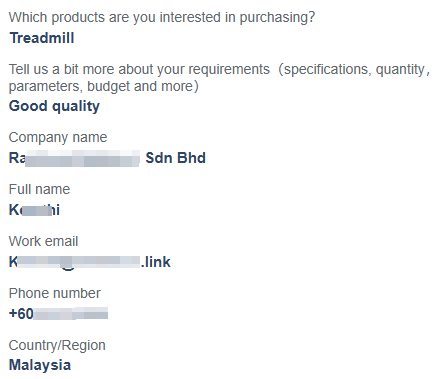440x379 pixels.
Task: Click the Company name label
Action: coord(58,137)
